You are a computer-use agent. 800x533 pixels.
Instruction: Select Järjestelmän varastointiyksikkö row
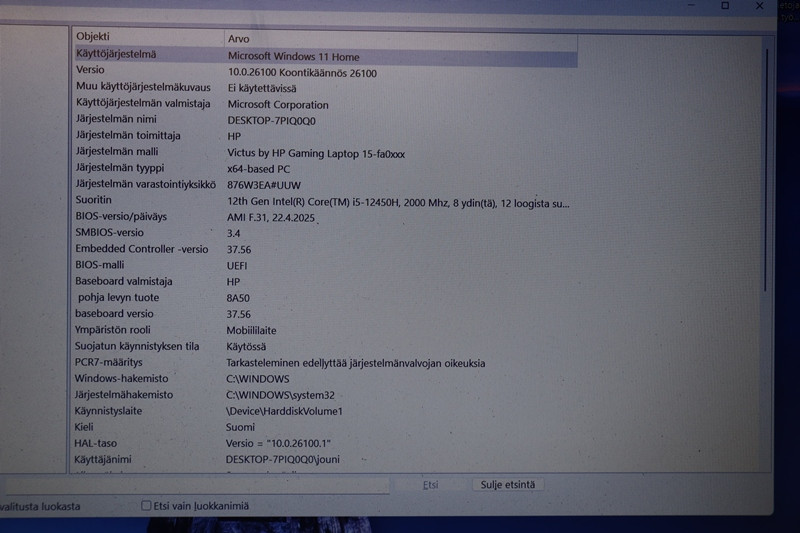click(x=326, y=185)
